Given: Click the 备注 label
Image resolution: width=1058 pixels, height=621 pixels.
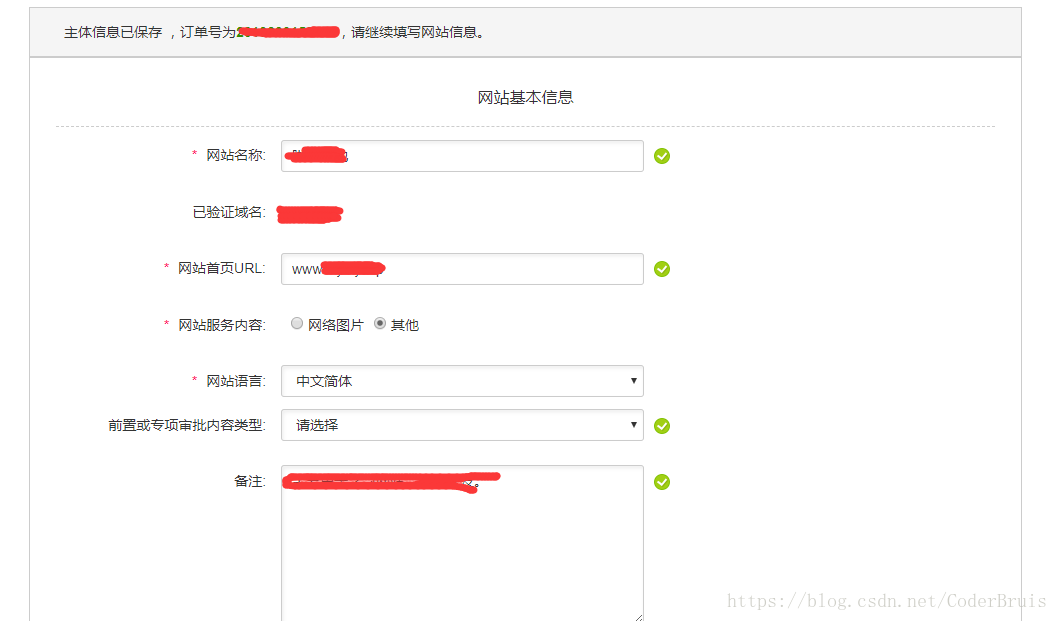Looking at the screenshot, I should [x=250, y=481].
